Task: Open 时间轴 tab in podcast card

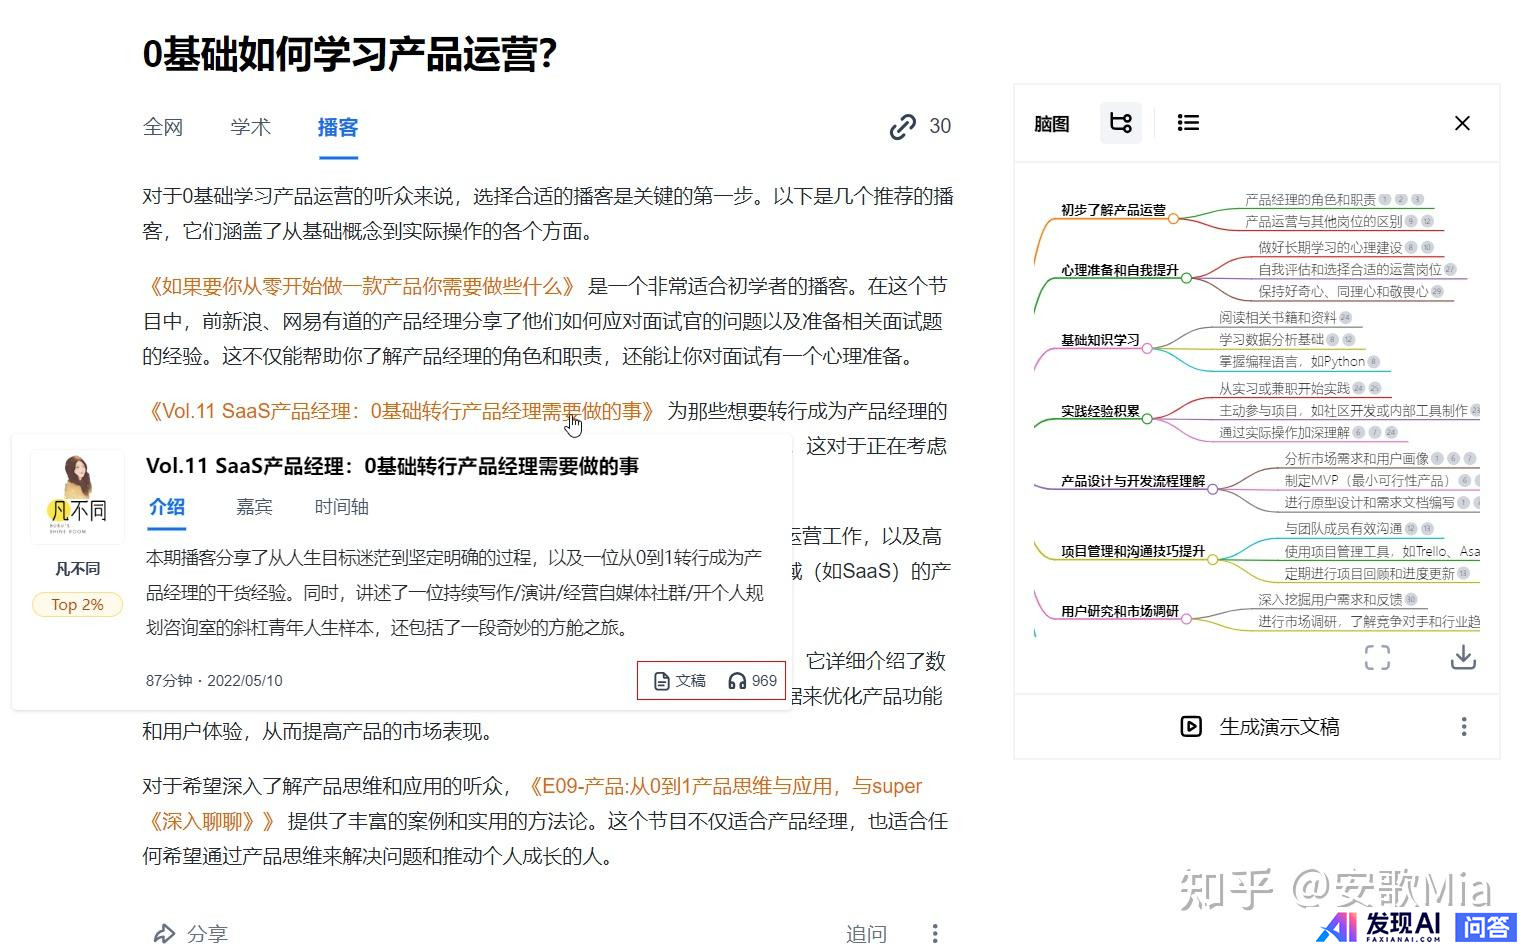Action: point(341,507)
